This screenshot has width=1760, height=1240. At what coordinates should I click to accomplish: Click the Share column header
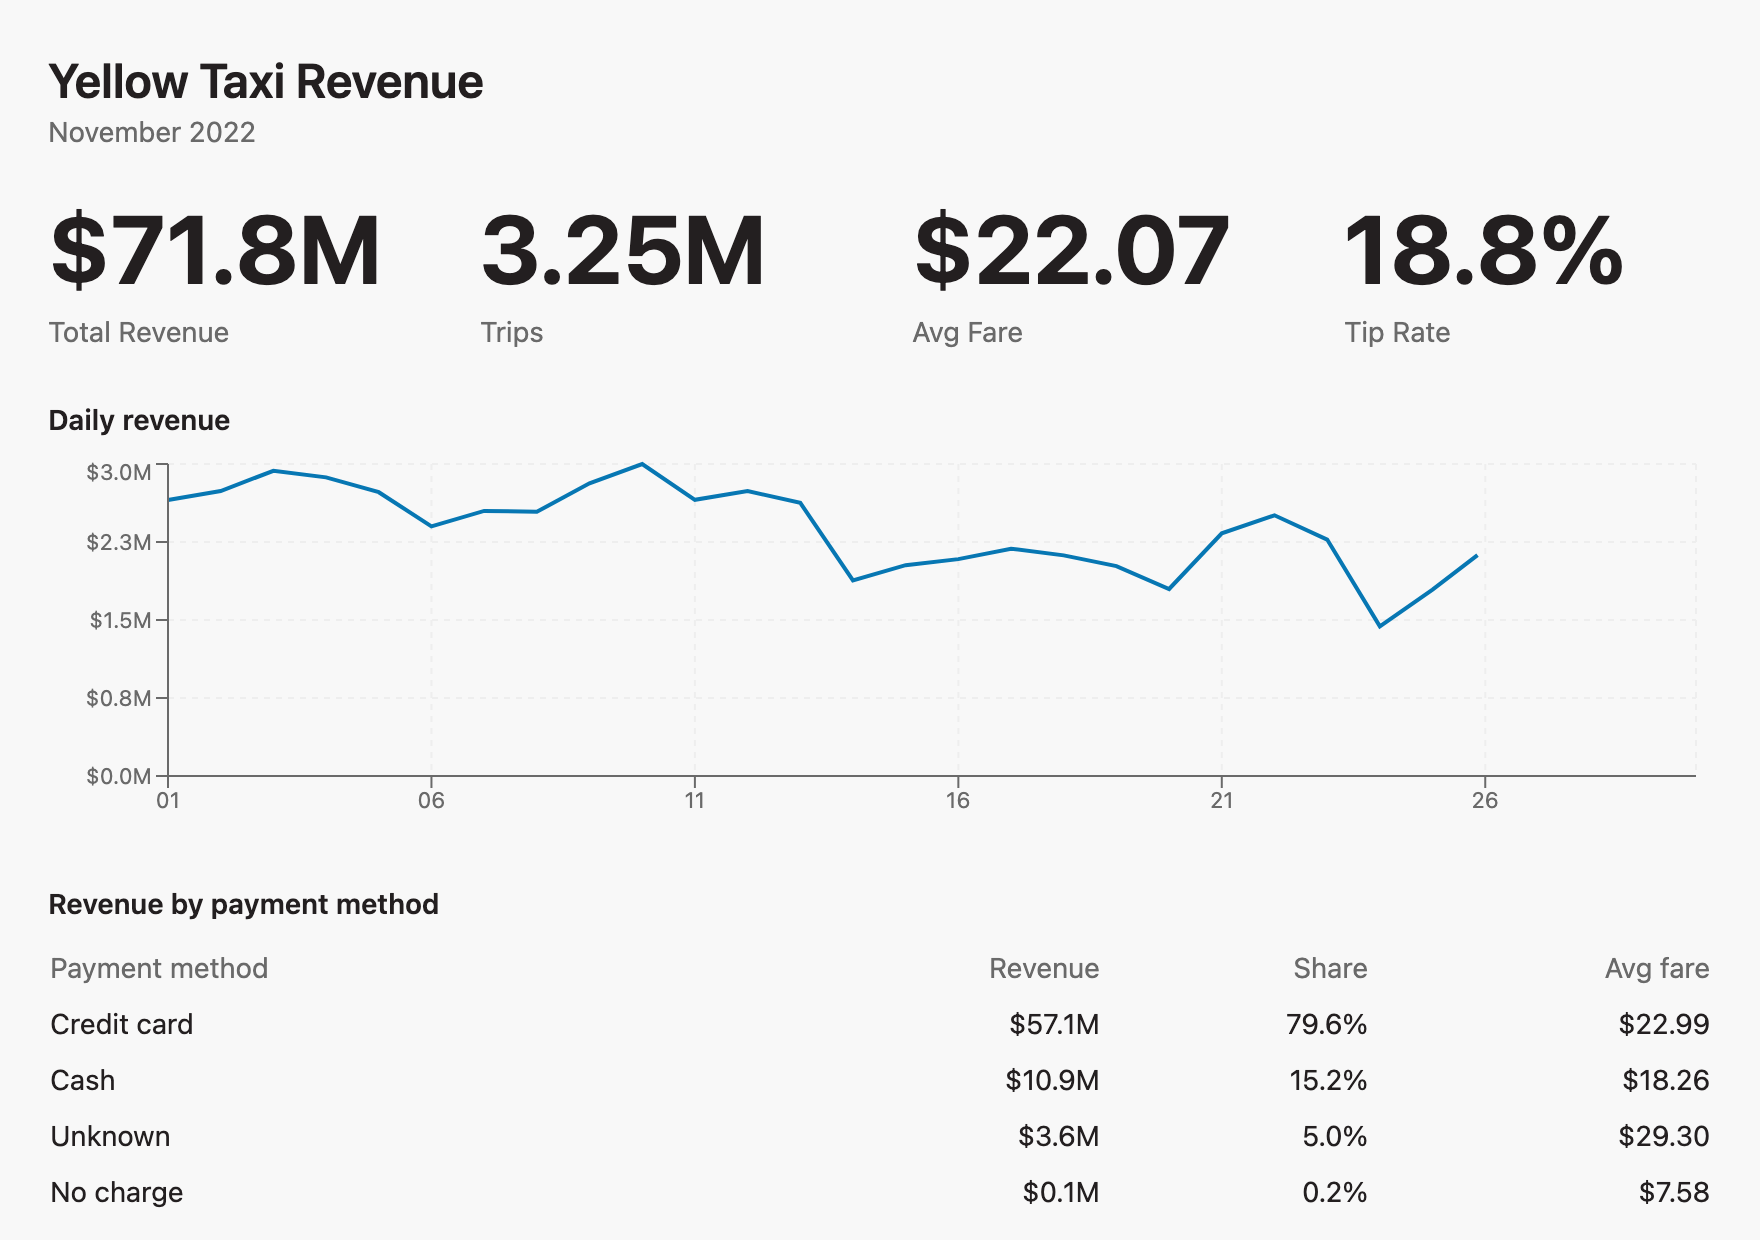1330,968
